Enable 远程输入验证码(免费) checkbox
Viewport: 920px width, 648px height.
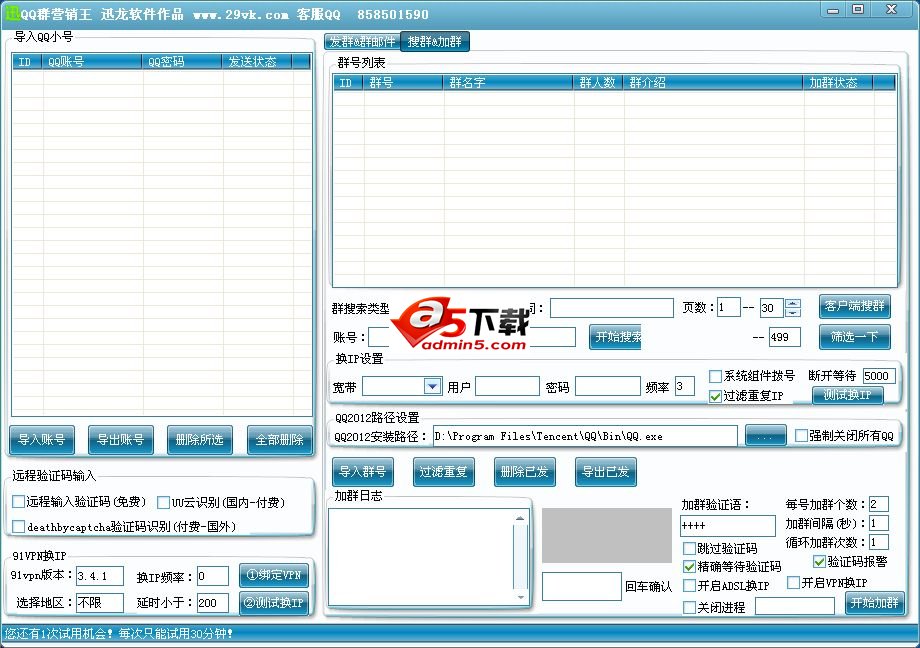19,502
